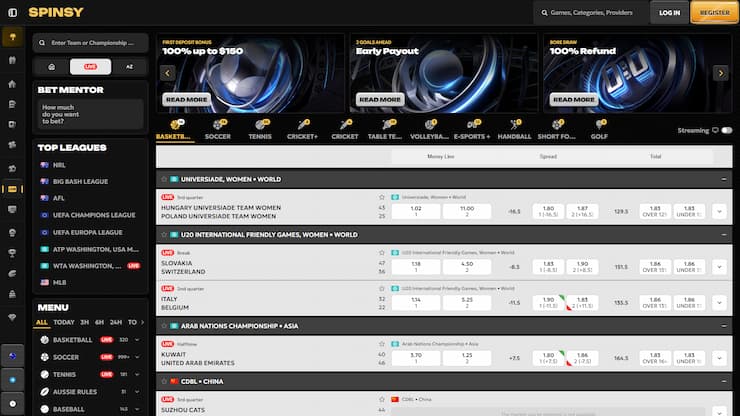Select the home filter icon next to LIVE

pyautogui.click(x=51, y=67)
